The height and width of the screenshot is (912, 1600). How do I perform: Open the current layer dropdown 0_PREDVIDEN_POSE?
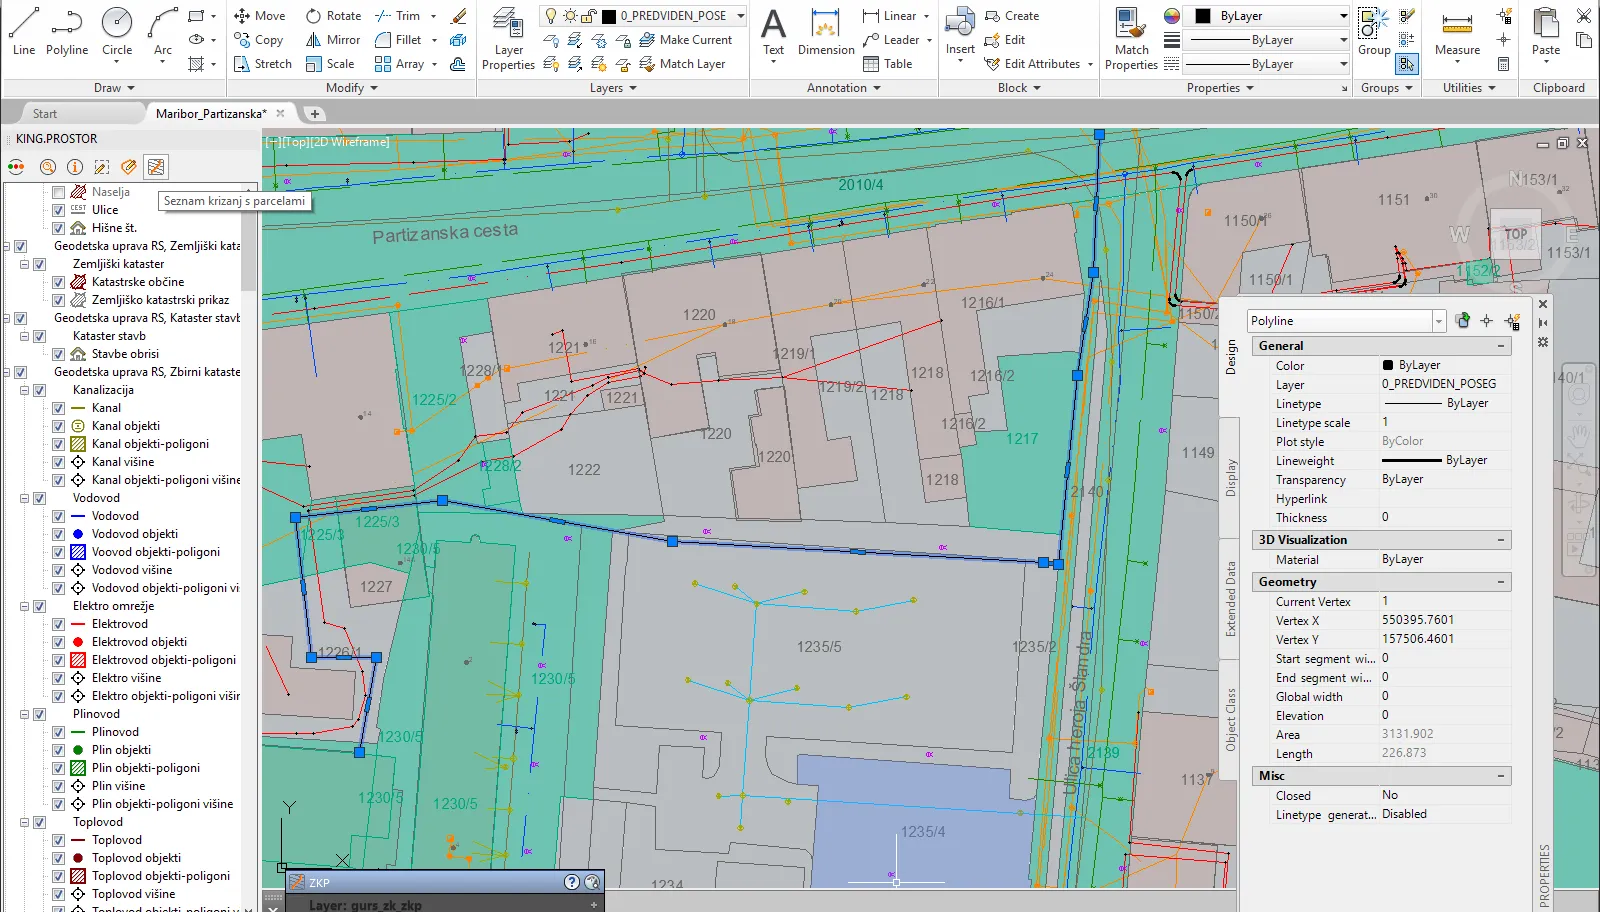point(740,16)
